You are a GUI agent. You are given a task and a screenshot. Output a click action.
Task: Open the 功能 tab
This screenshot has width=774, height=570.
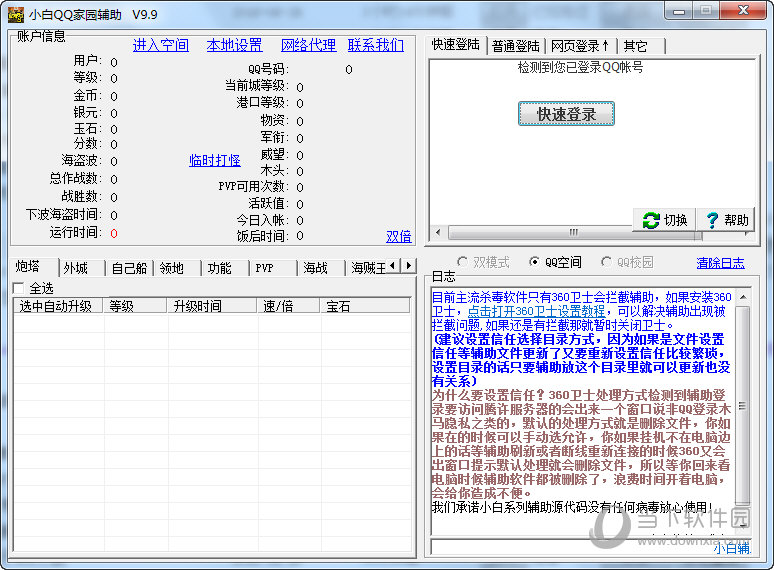coord(225,268)
